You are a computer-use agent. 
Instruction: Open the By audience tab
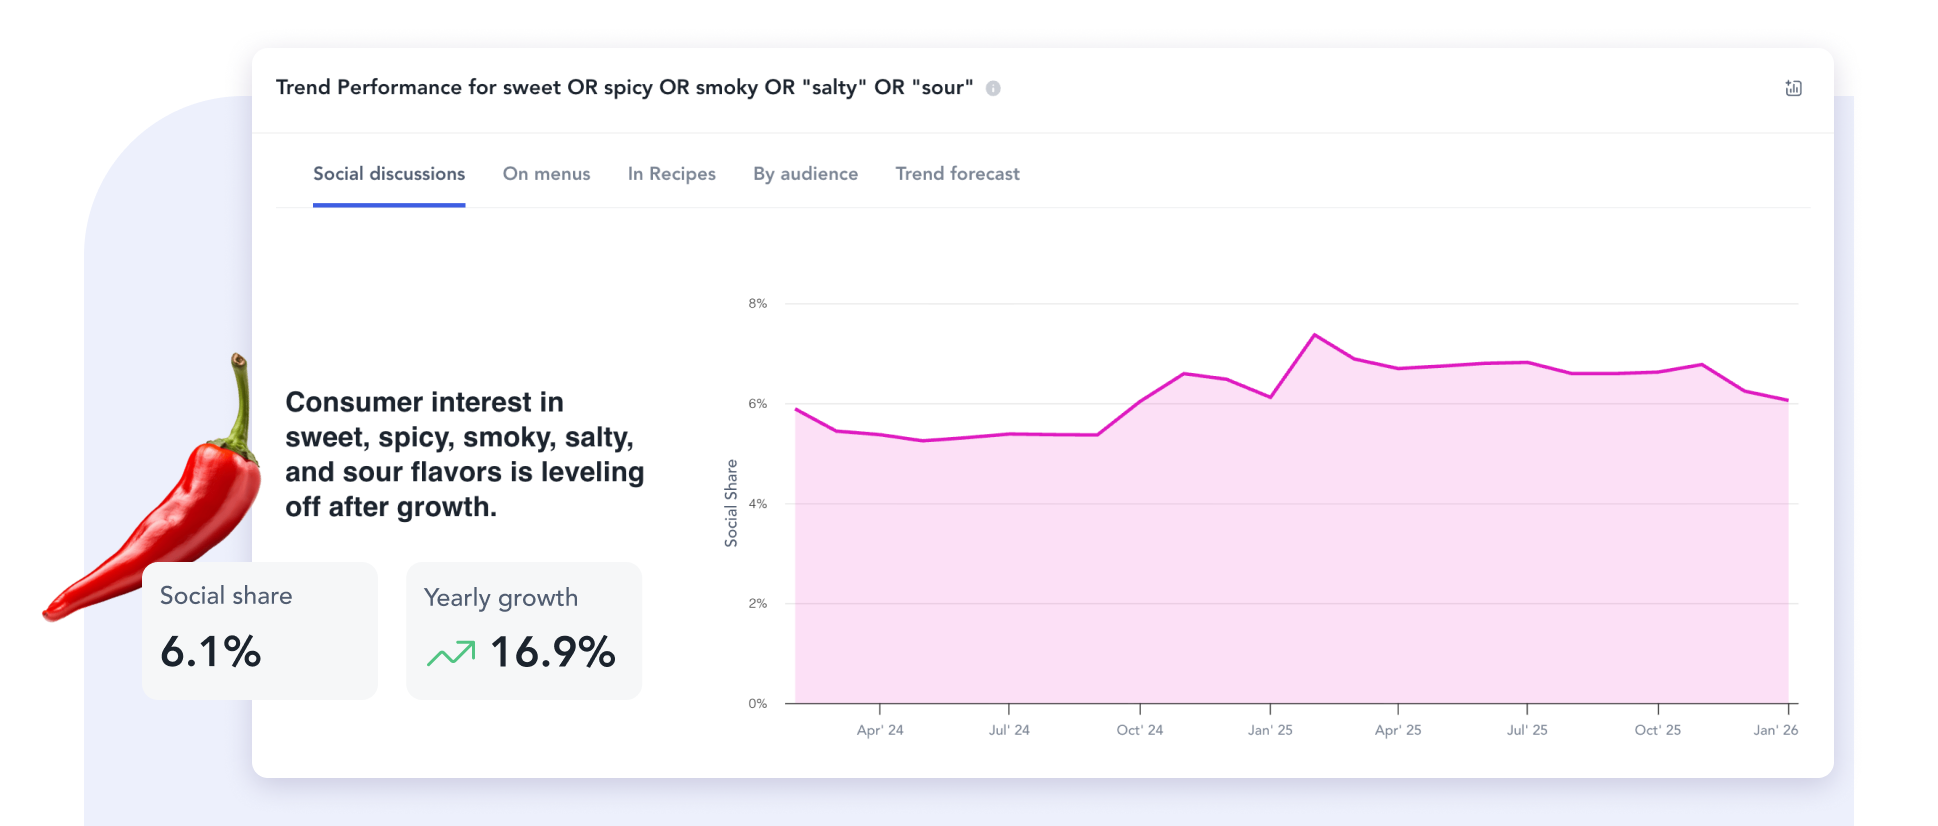pyautogui.click(x=805, y=174)
